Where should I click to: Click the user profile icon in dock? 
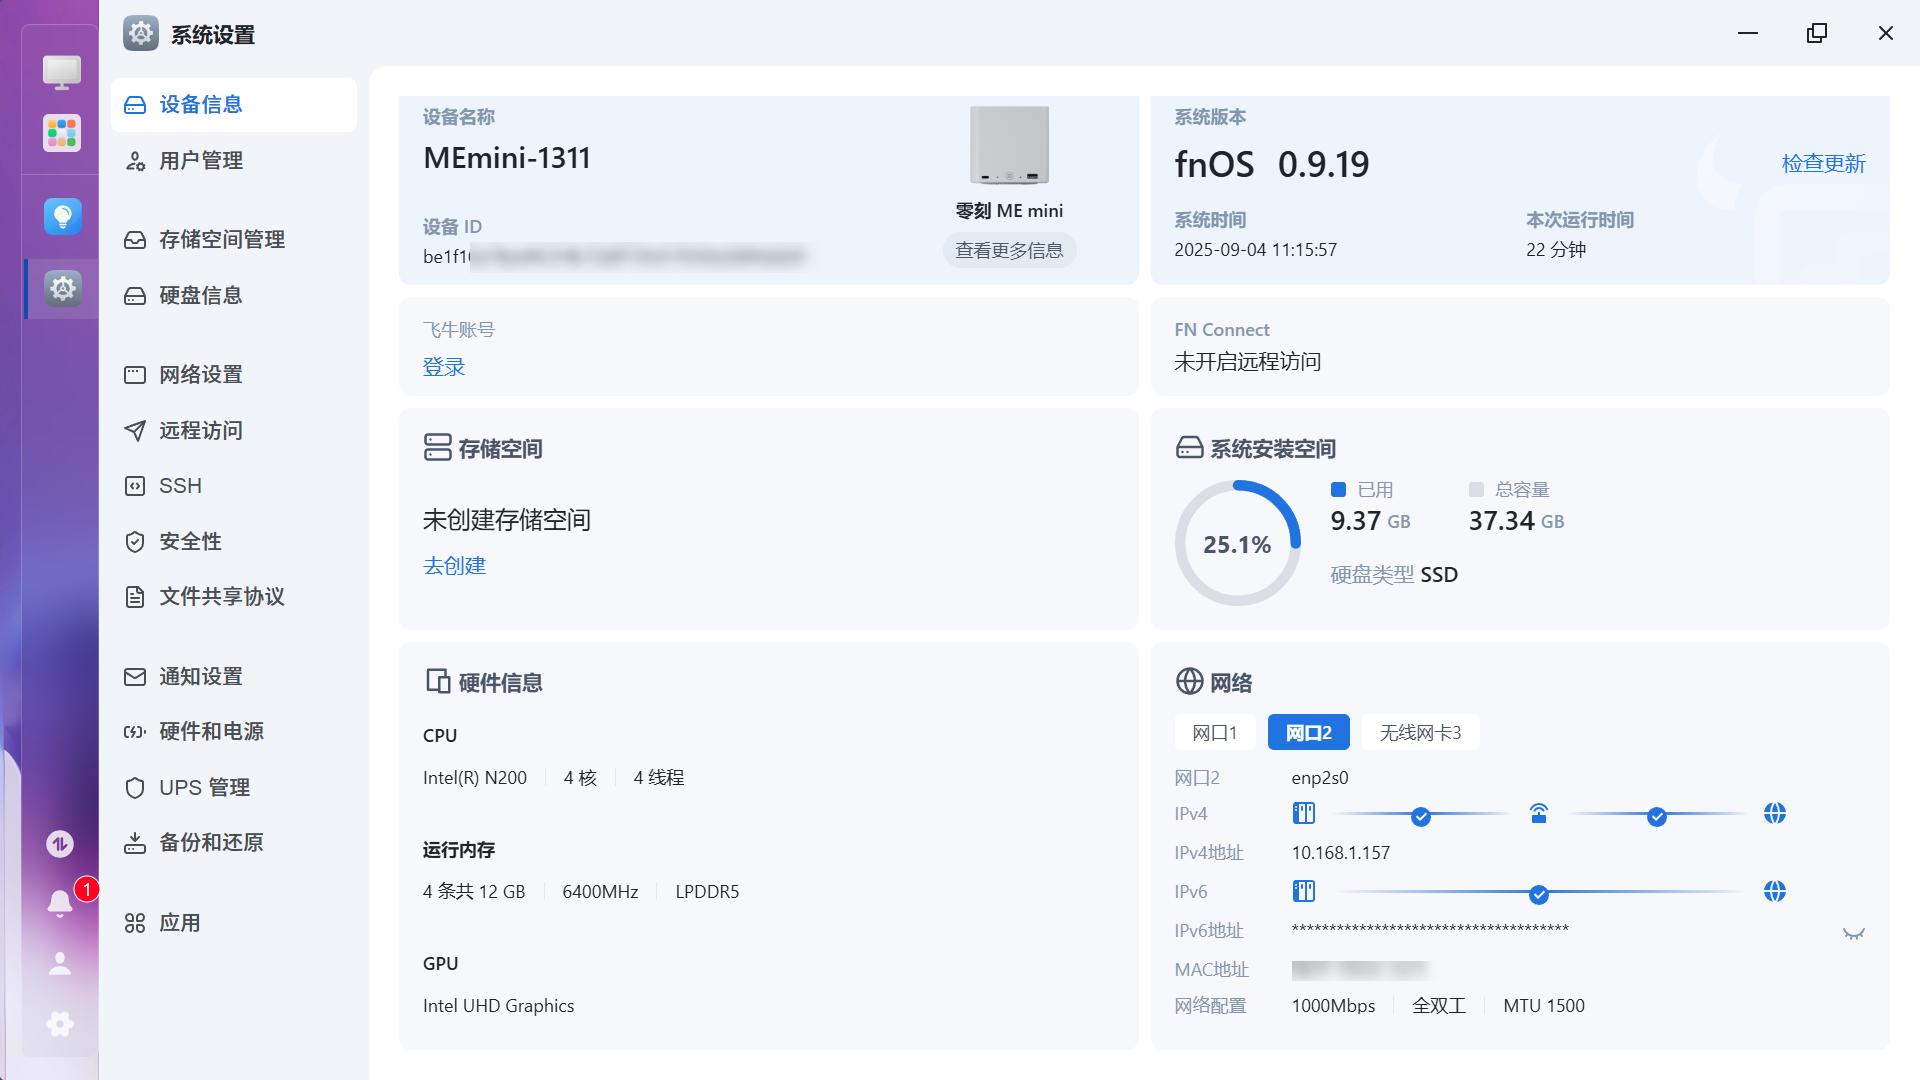(60, 963)
